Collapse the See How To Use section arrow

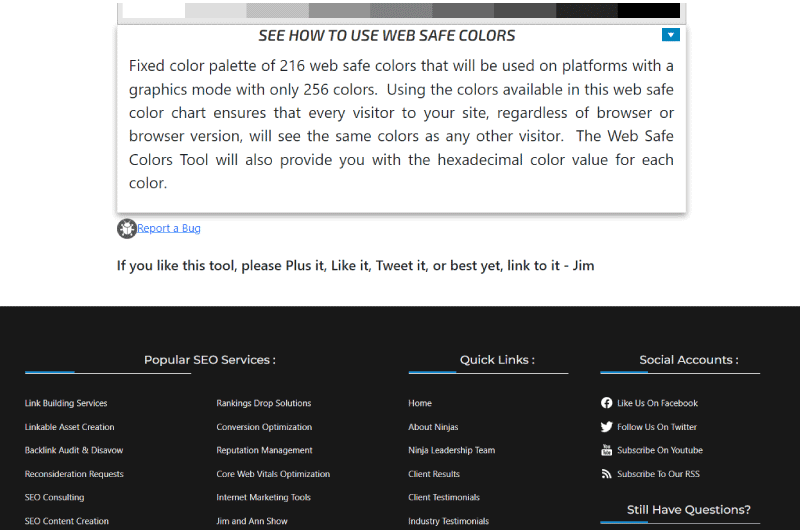[x=670, y=35]
